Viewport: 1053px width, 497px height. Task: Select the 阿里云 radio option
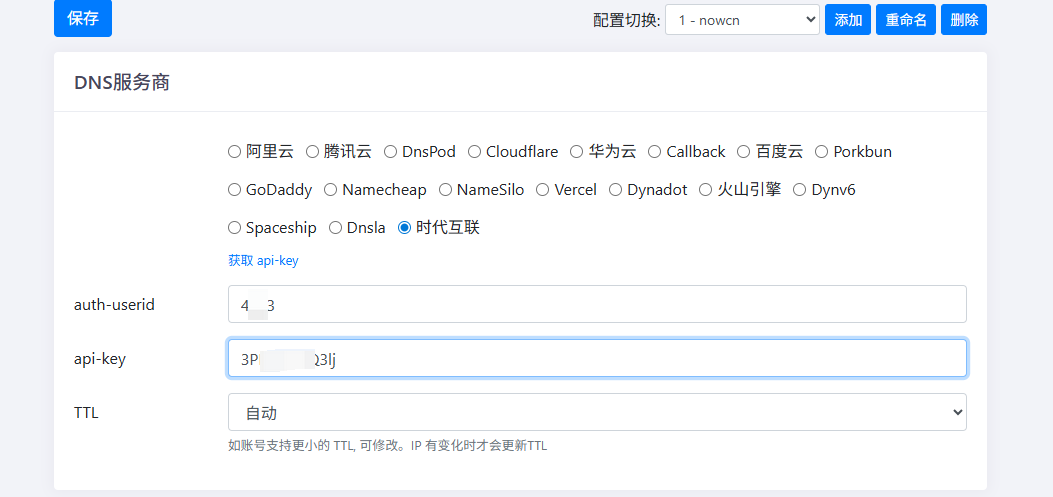(235, 152)
